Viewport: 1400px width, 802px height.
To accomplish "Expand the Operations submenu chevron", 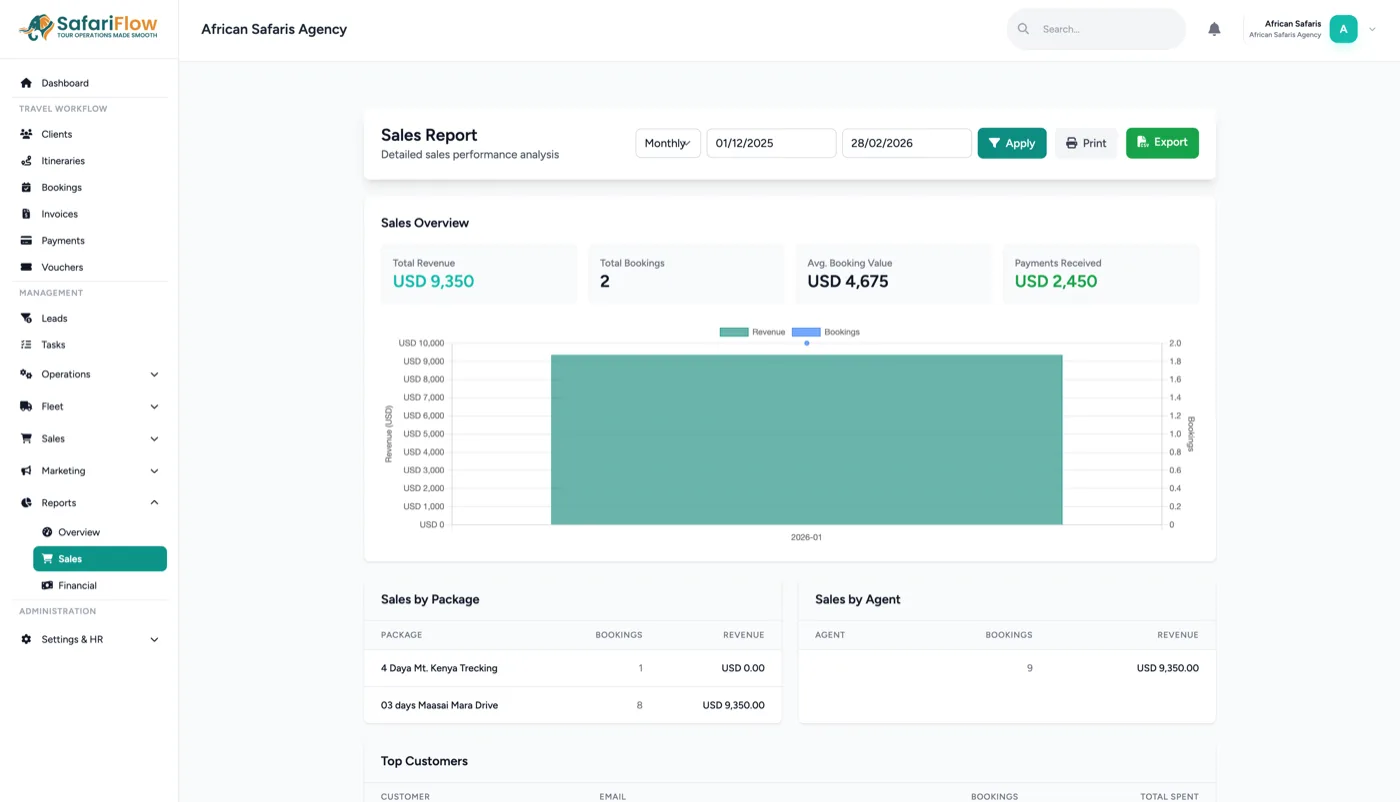I will click(x=154, y=374).
